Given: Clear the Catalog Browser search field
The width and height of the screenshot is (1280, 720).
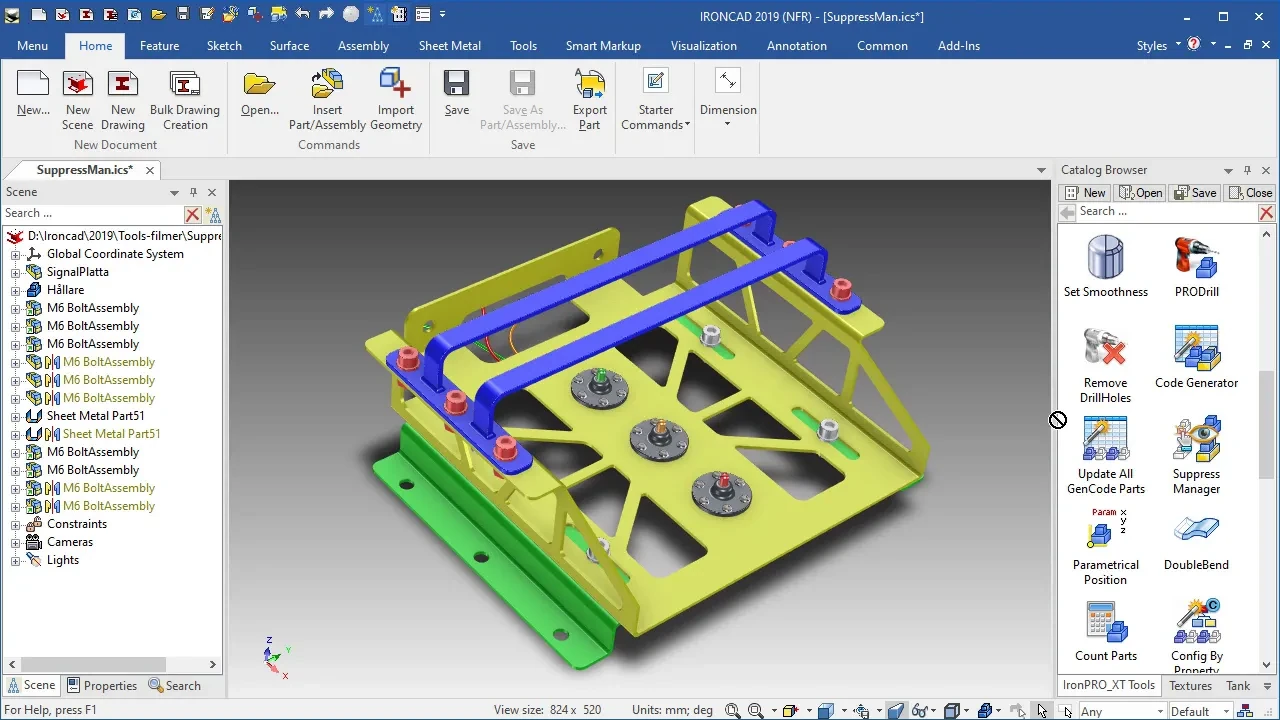Looking at the screenshot, I should coord(1266,212).
